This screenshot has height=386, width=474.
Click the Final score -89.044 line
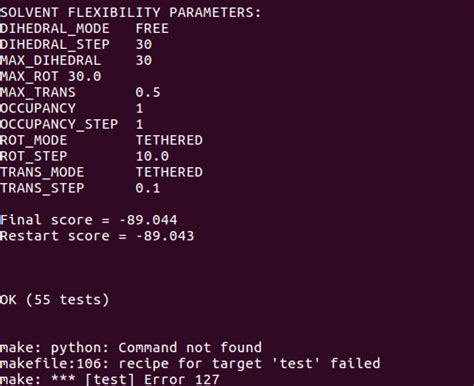89,220
